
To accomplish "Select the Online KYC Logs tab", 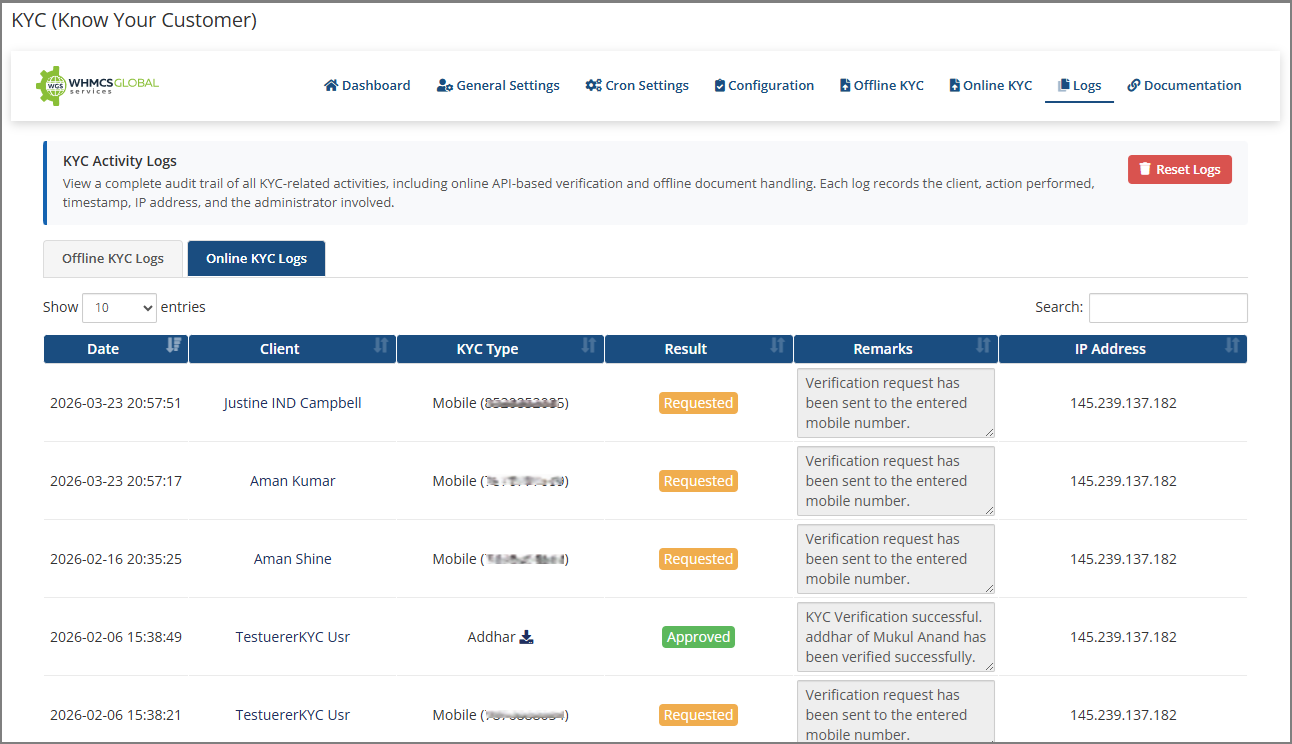I will pyautogui.click(x=256, y=259).
